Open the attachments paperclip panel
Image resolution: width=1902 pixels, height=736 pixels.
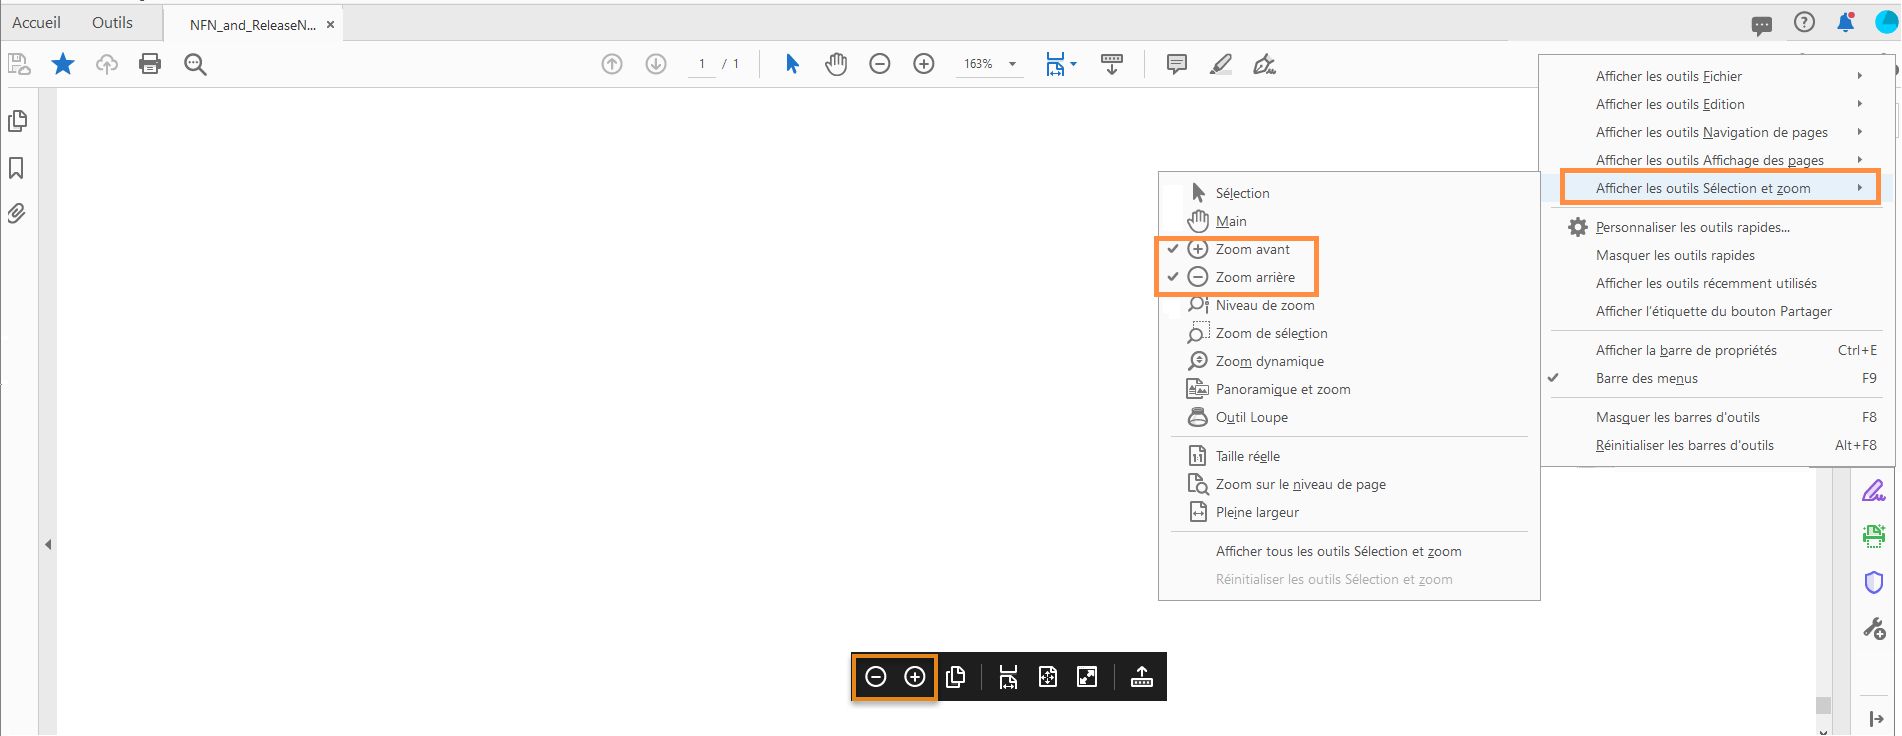17,213
